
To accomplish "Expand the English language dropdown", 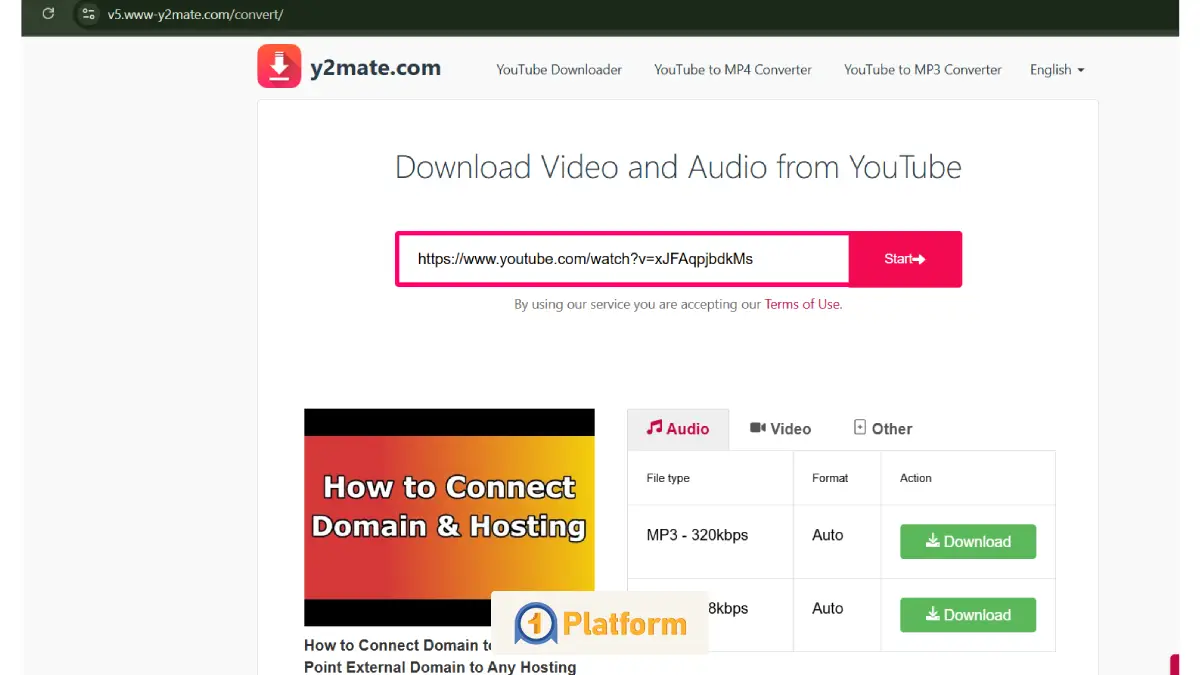I will point(1056,70).
